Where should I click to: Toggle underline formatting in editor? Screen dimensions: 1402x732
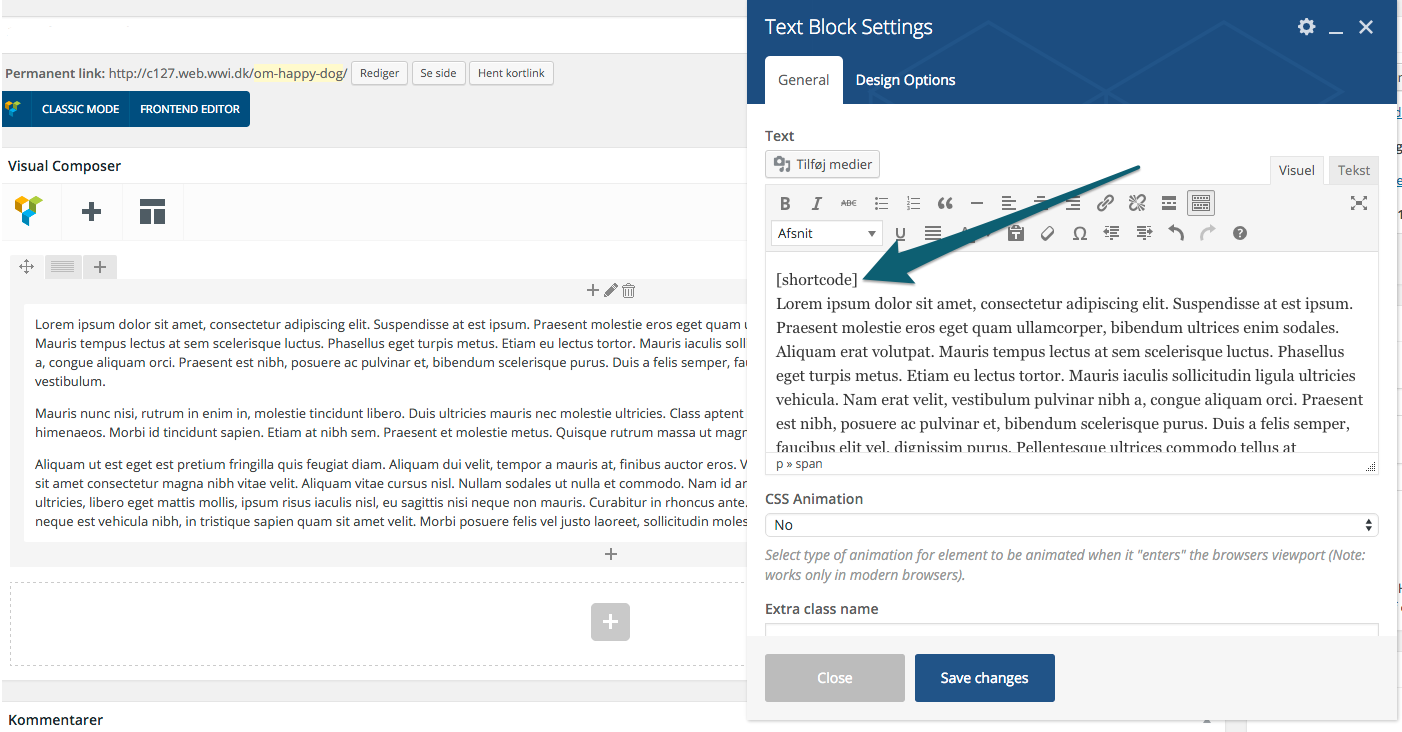900,233
